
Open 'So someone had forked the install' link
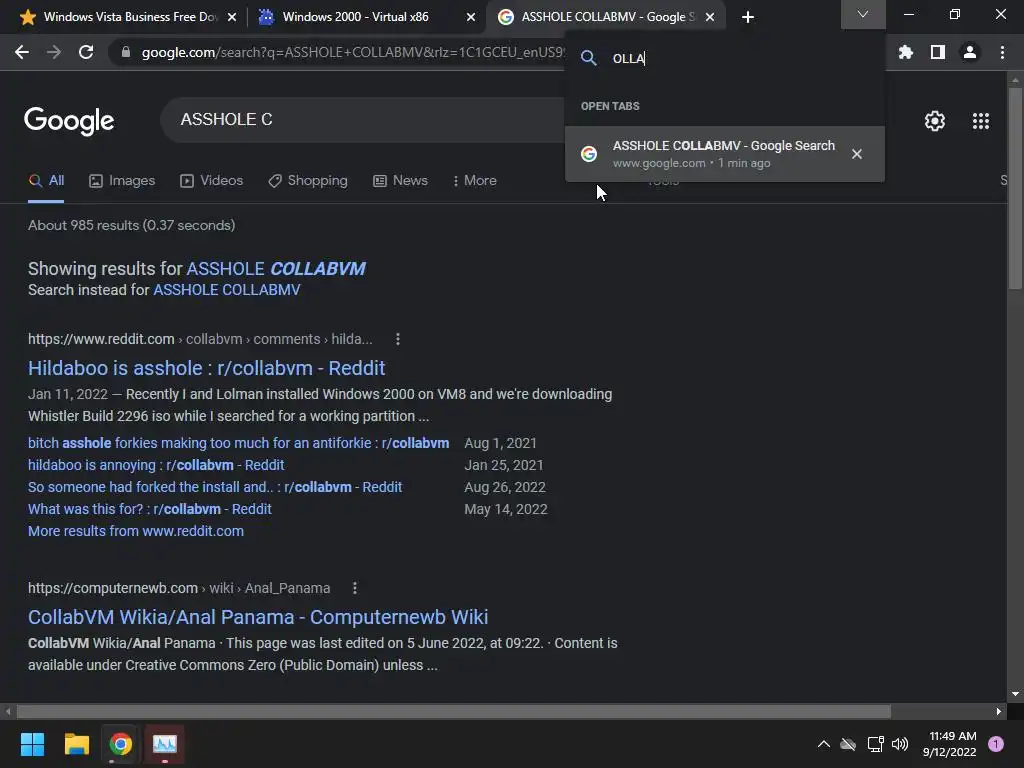(215, 487)
